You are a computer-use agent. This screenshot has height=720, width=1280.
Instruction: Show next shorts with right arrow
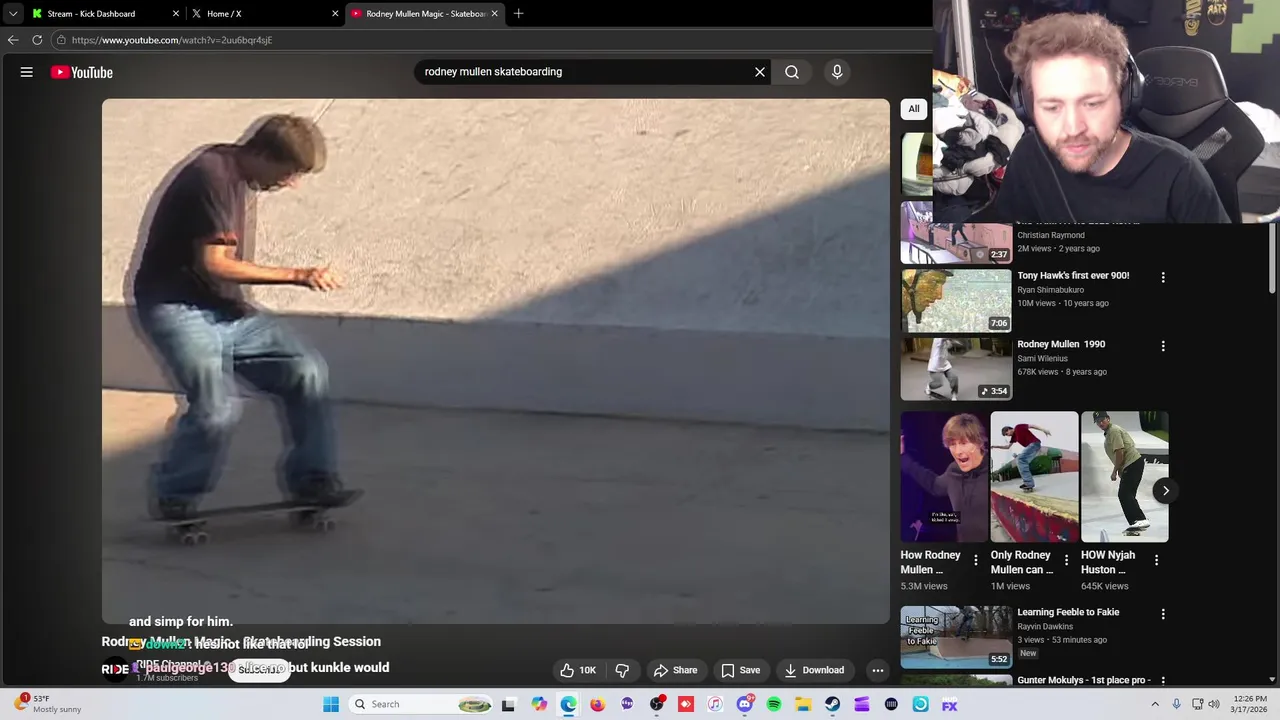click(x=1165, y=490)
